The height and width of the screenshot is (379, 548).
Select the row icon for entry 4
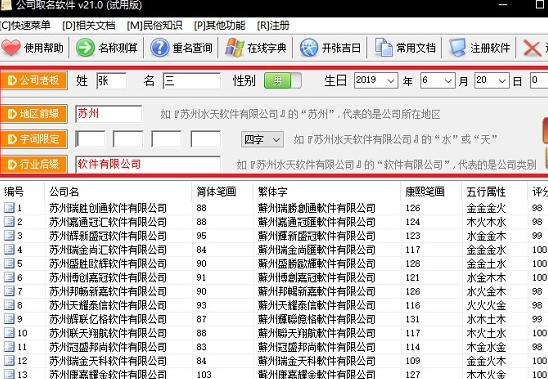9,250
